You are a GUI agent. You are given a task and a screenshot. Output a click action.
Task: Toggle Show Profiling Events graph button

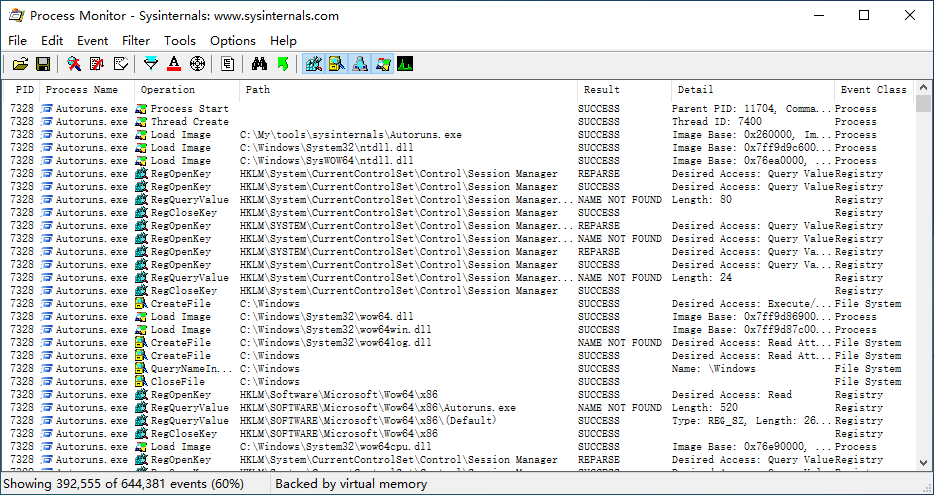click(406, 64)
